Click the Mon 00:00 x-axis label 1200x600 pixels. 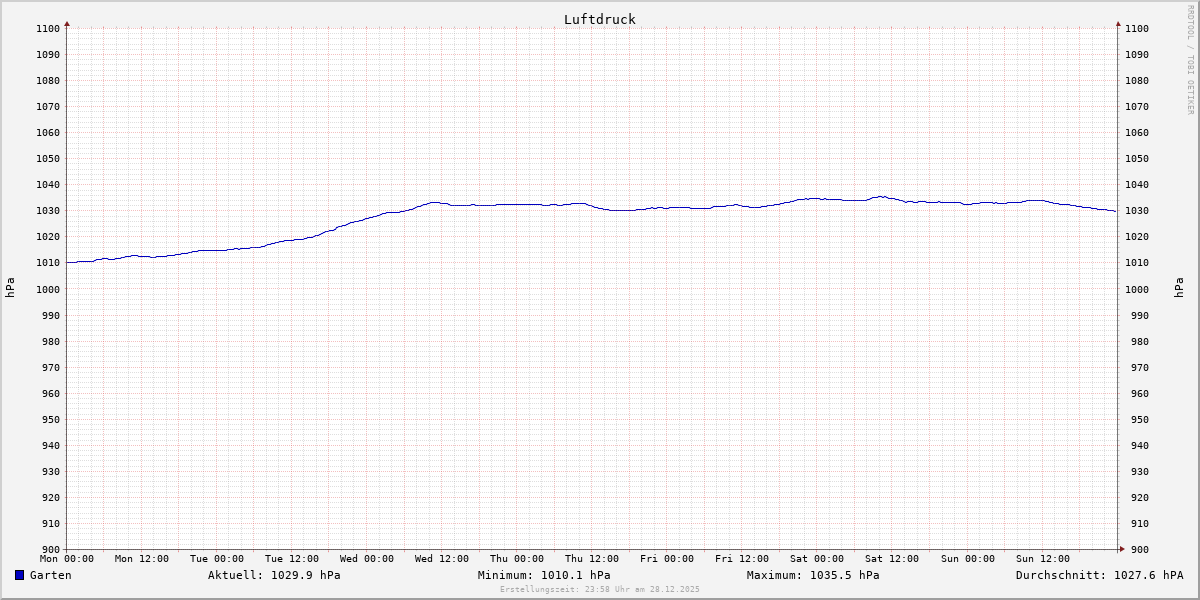click(67, 559)
